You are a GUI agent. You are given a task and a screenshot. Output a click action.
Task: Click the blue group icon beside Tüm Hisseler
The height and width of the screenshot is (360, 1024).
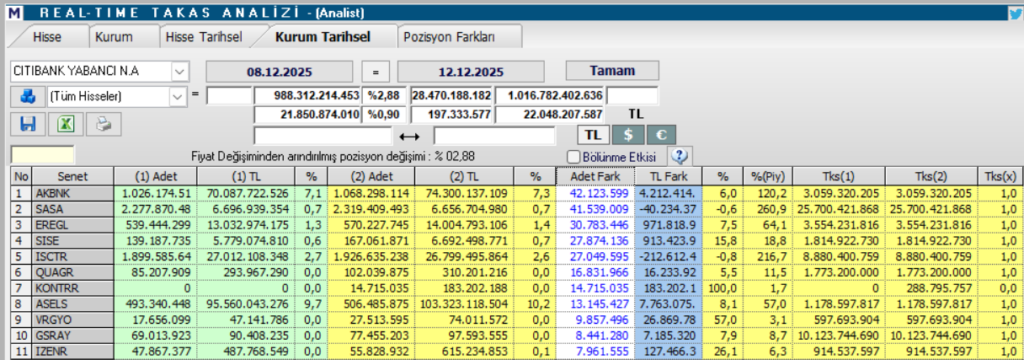point(27,97)
